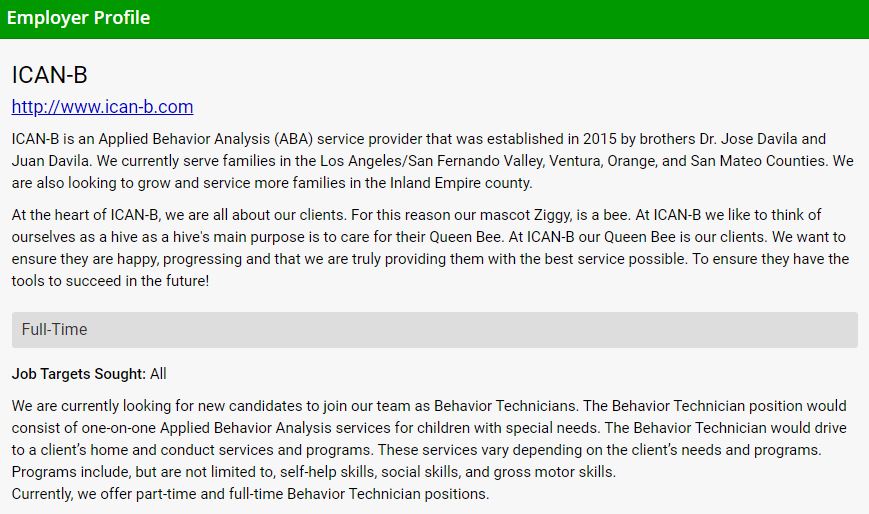Click the Job Targets Sought label
This screenshot has width=869, height=514.
pos(79,374)
